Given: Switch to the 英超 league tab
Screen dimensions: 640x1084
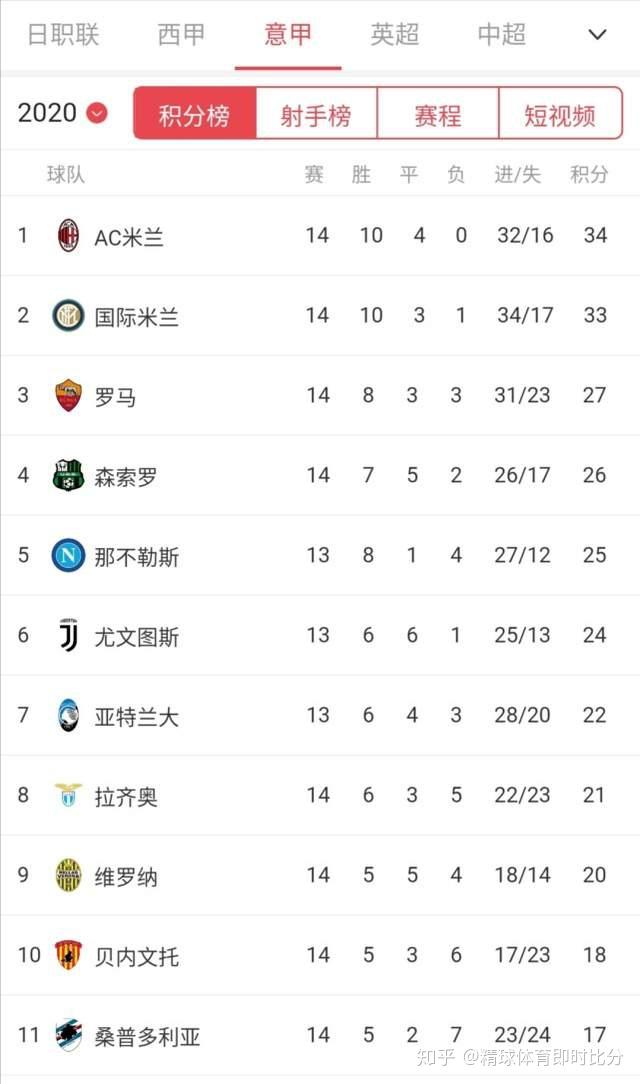Looking at the screenshot, I should pyautogui.click(x=395, y=35).
